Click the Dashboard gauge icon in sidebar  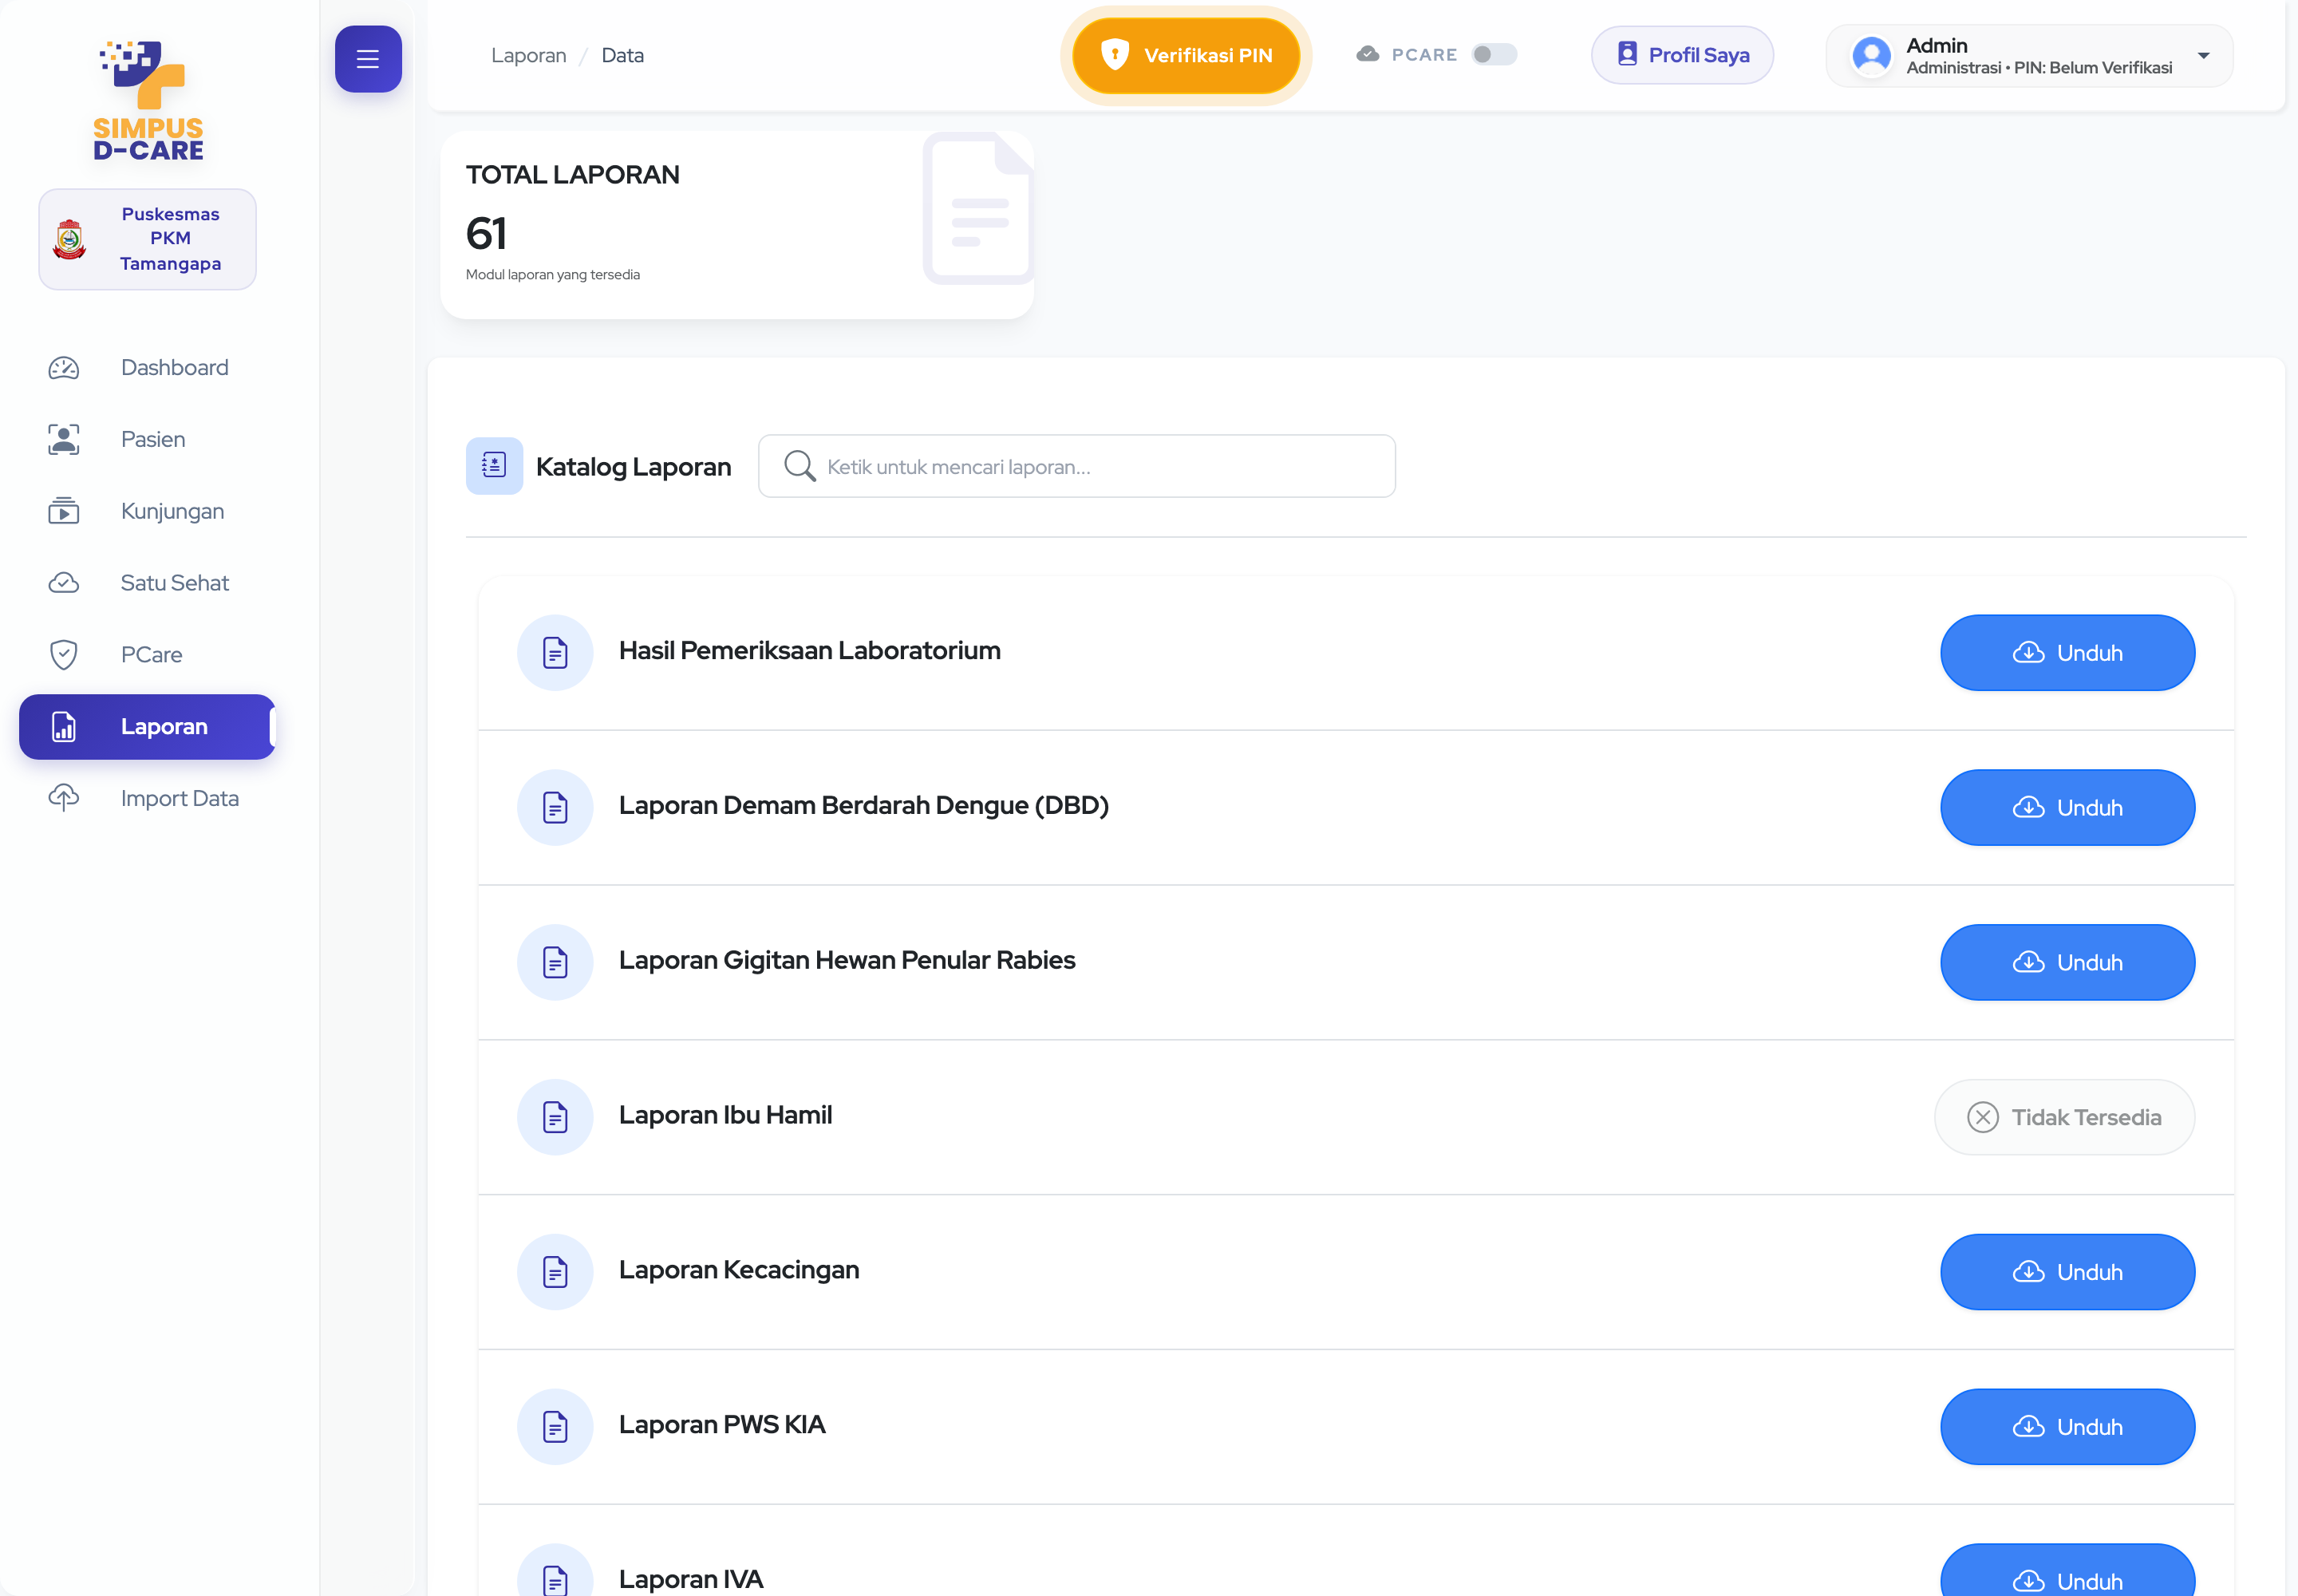64,368
